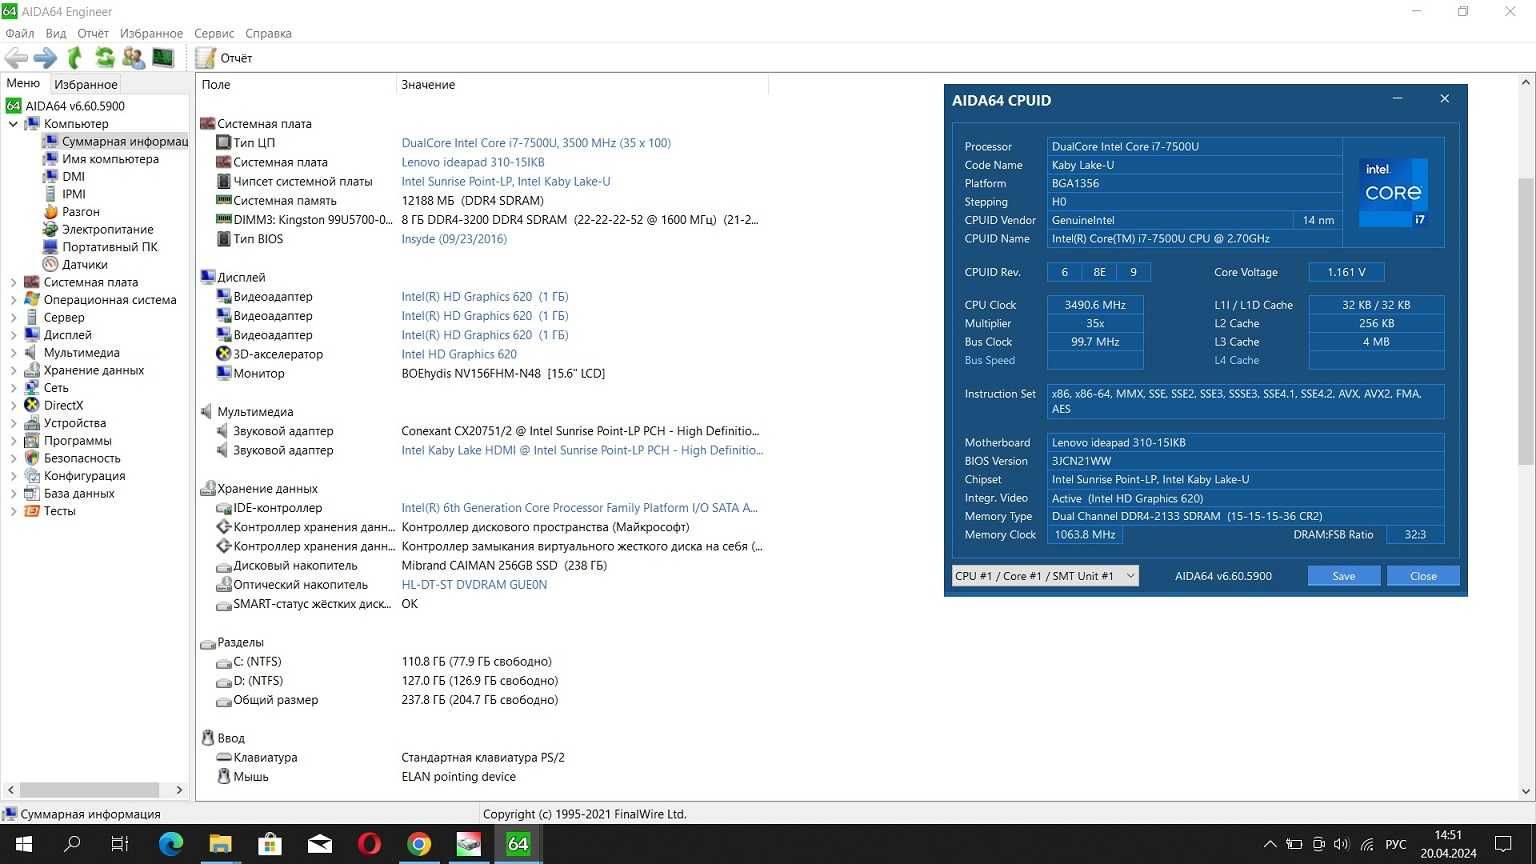Open the green monitor diagnostics icon
1536x864 pixels.
pos(162,58)
